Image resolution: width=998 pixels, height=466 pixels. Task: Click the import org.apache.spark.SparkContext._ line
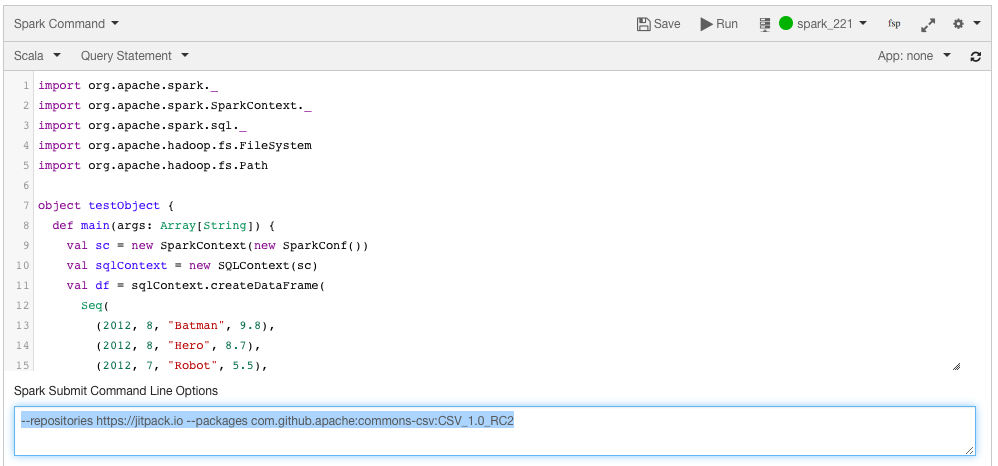(x=175, y=106)
